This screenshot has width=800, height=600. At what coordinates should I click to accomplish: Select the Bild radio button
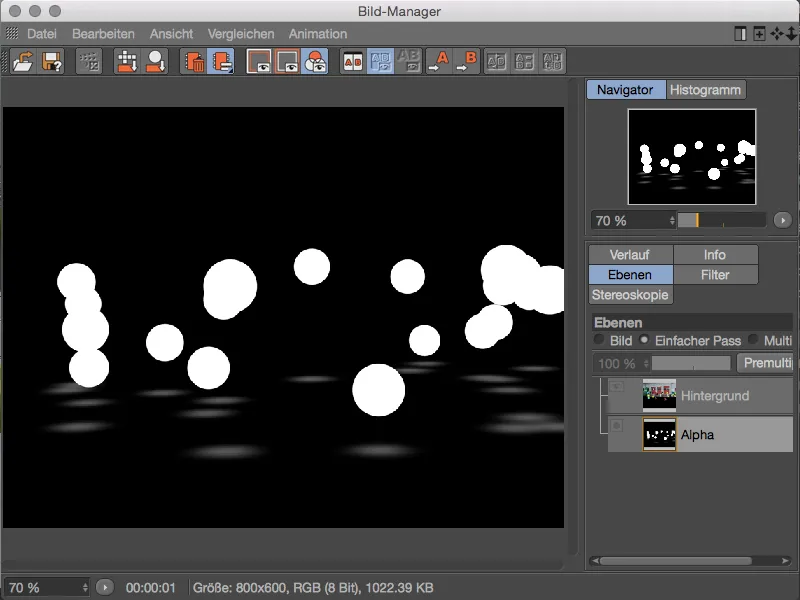[598, 339]
